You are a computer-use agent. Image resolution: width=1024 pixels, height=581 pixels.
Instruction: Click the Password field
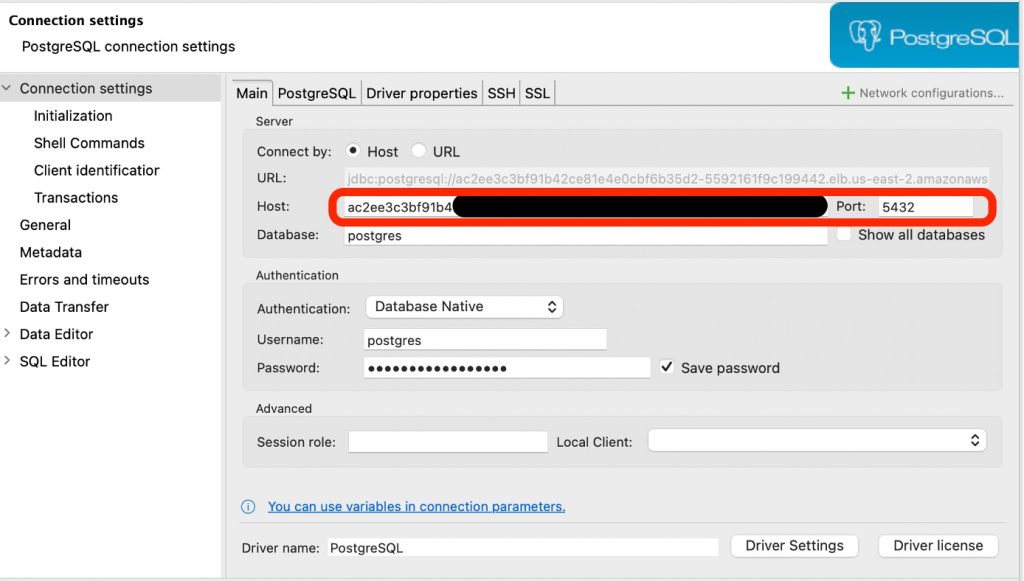point(507,368)
